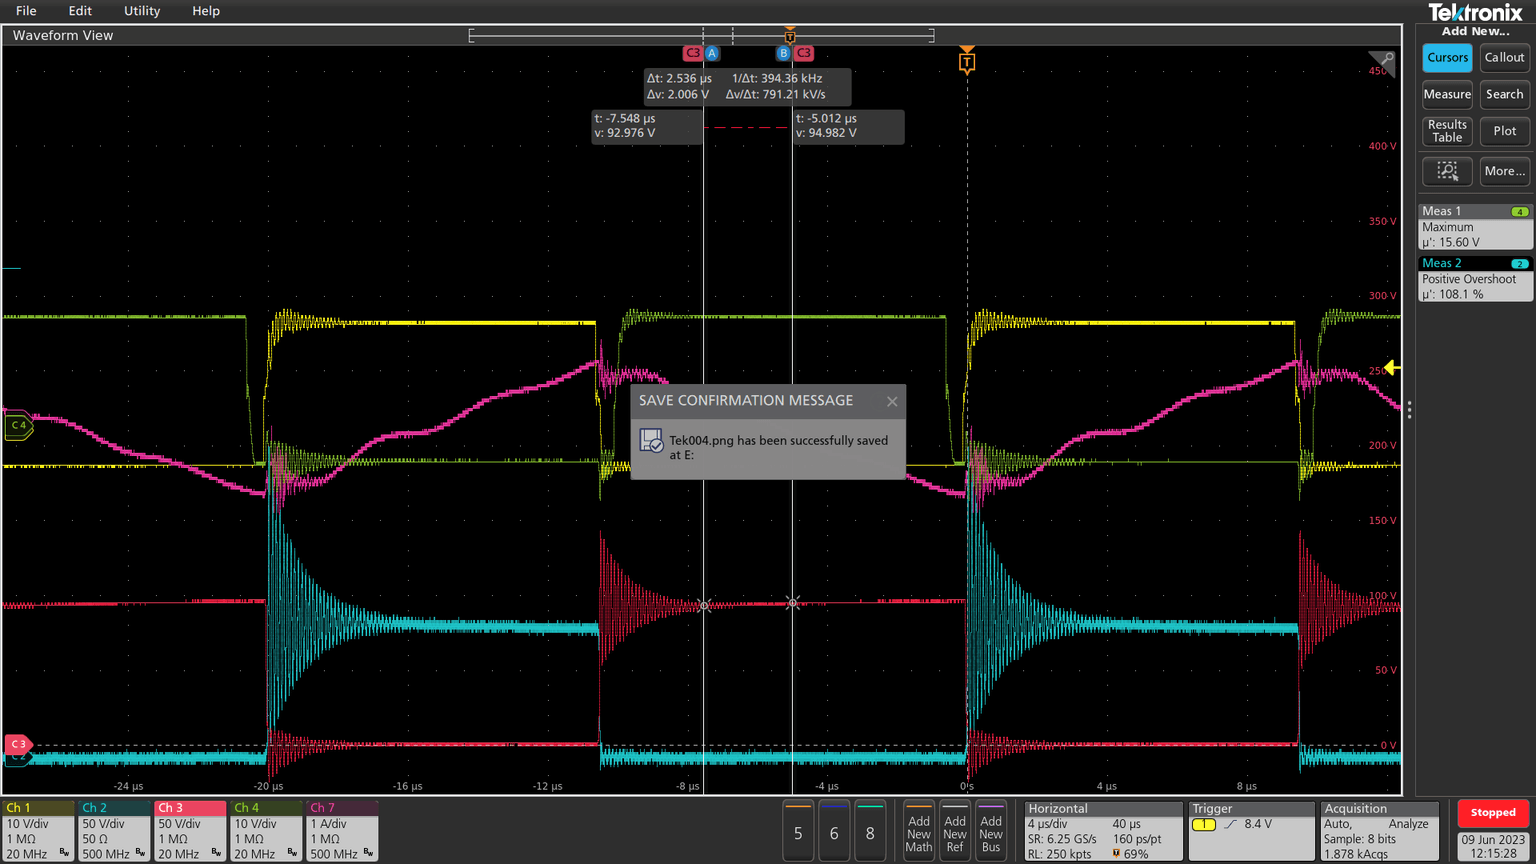Add a new Math waveform

coord(918,830)
